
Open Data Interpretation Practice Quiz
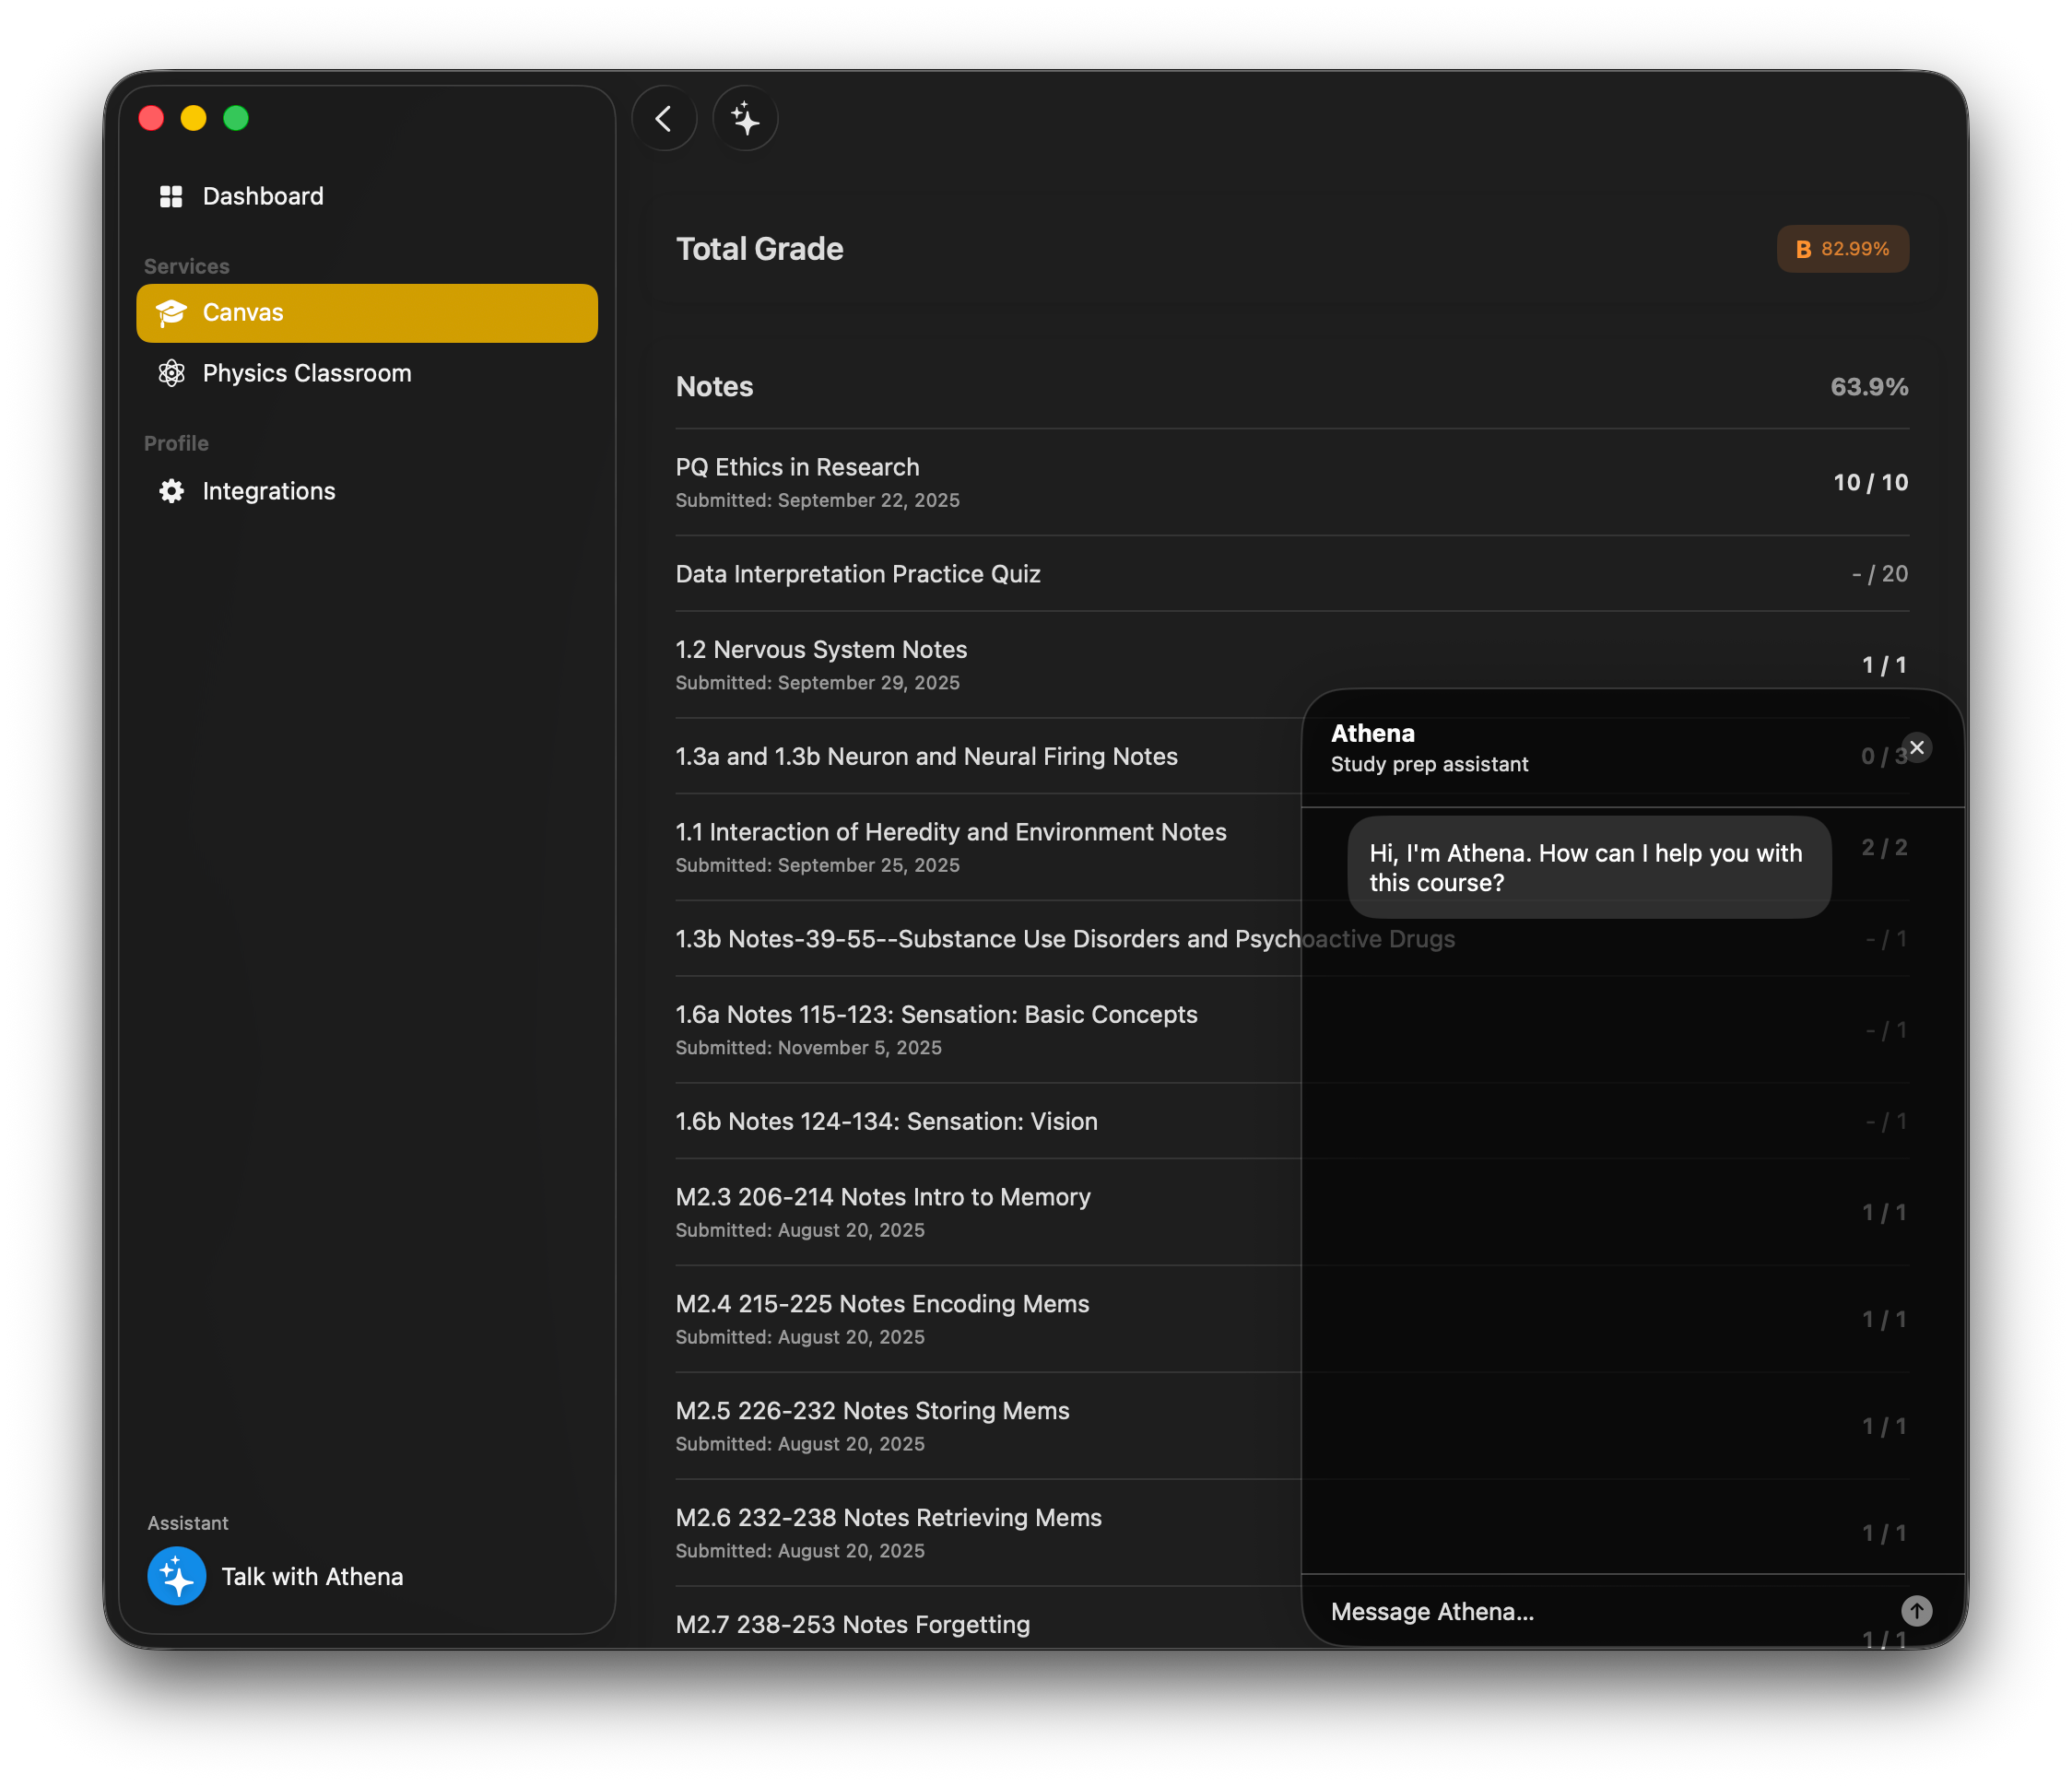(x=858, y=574)
